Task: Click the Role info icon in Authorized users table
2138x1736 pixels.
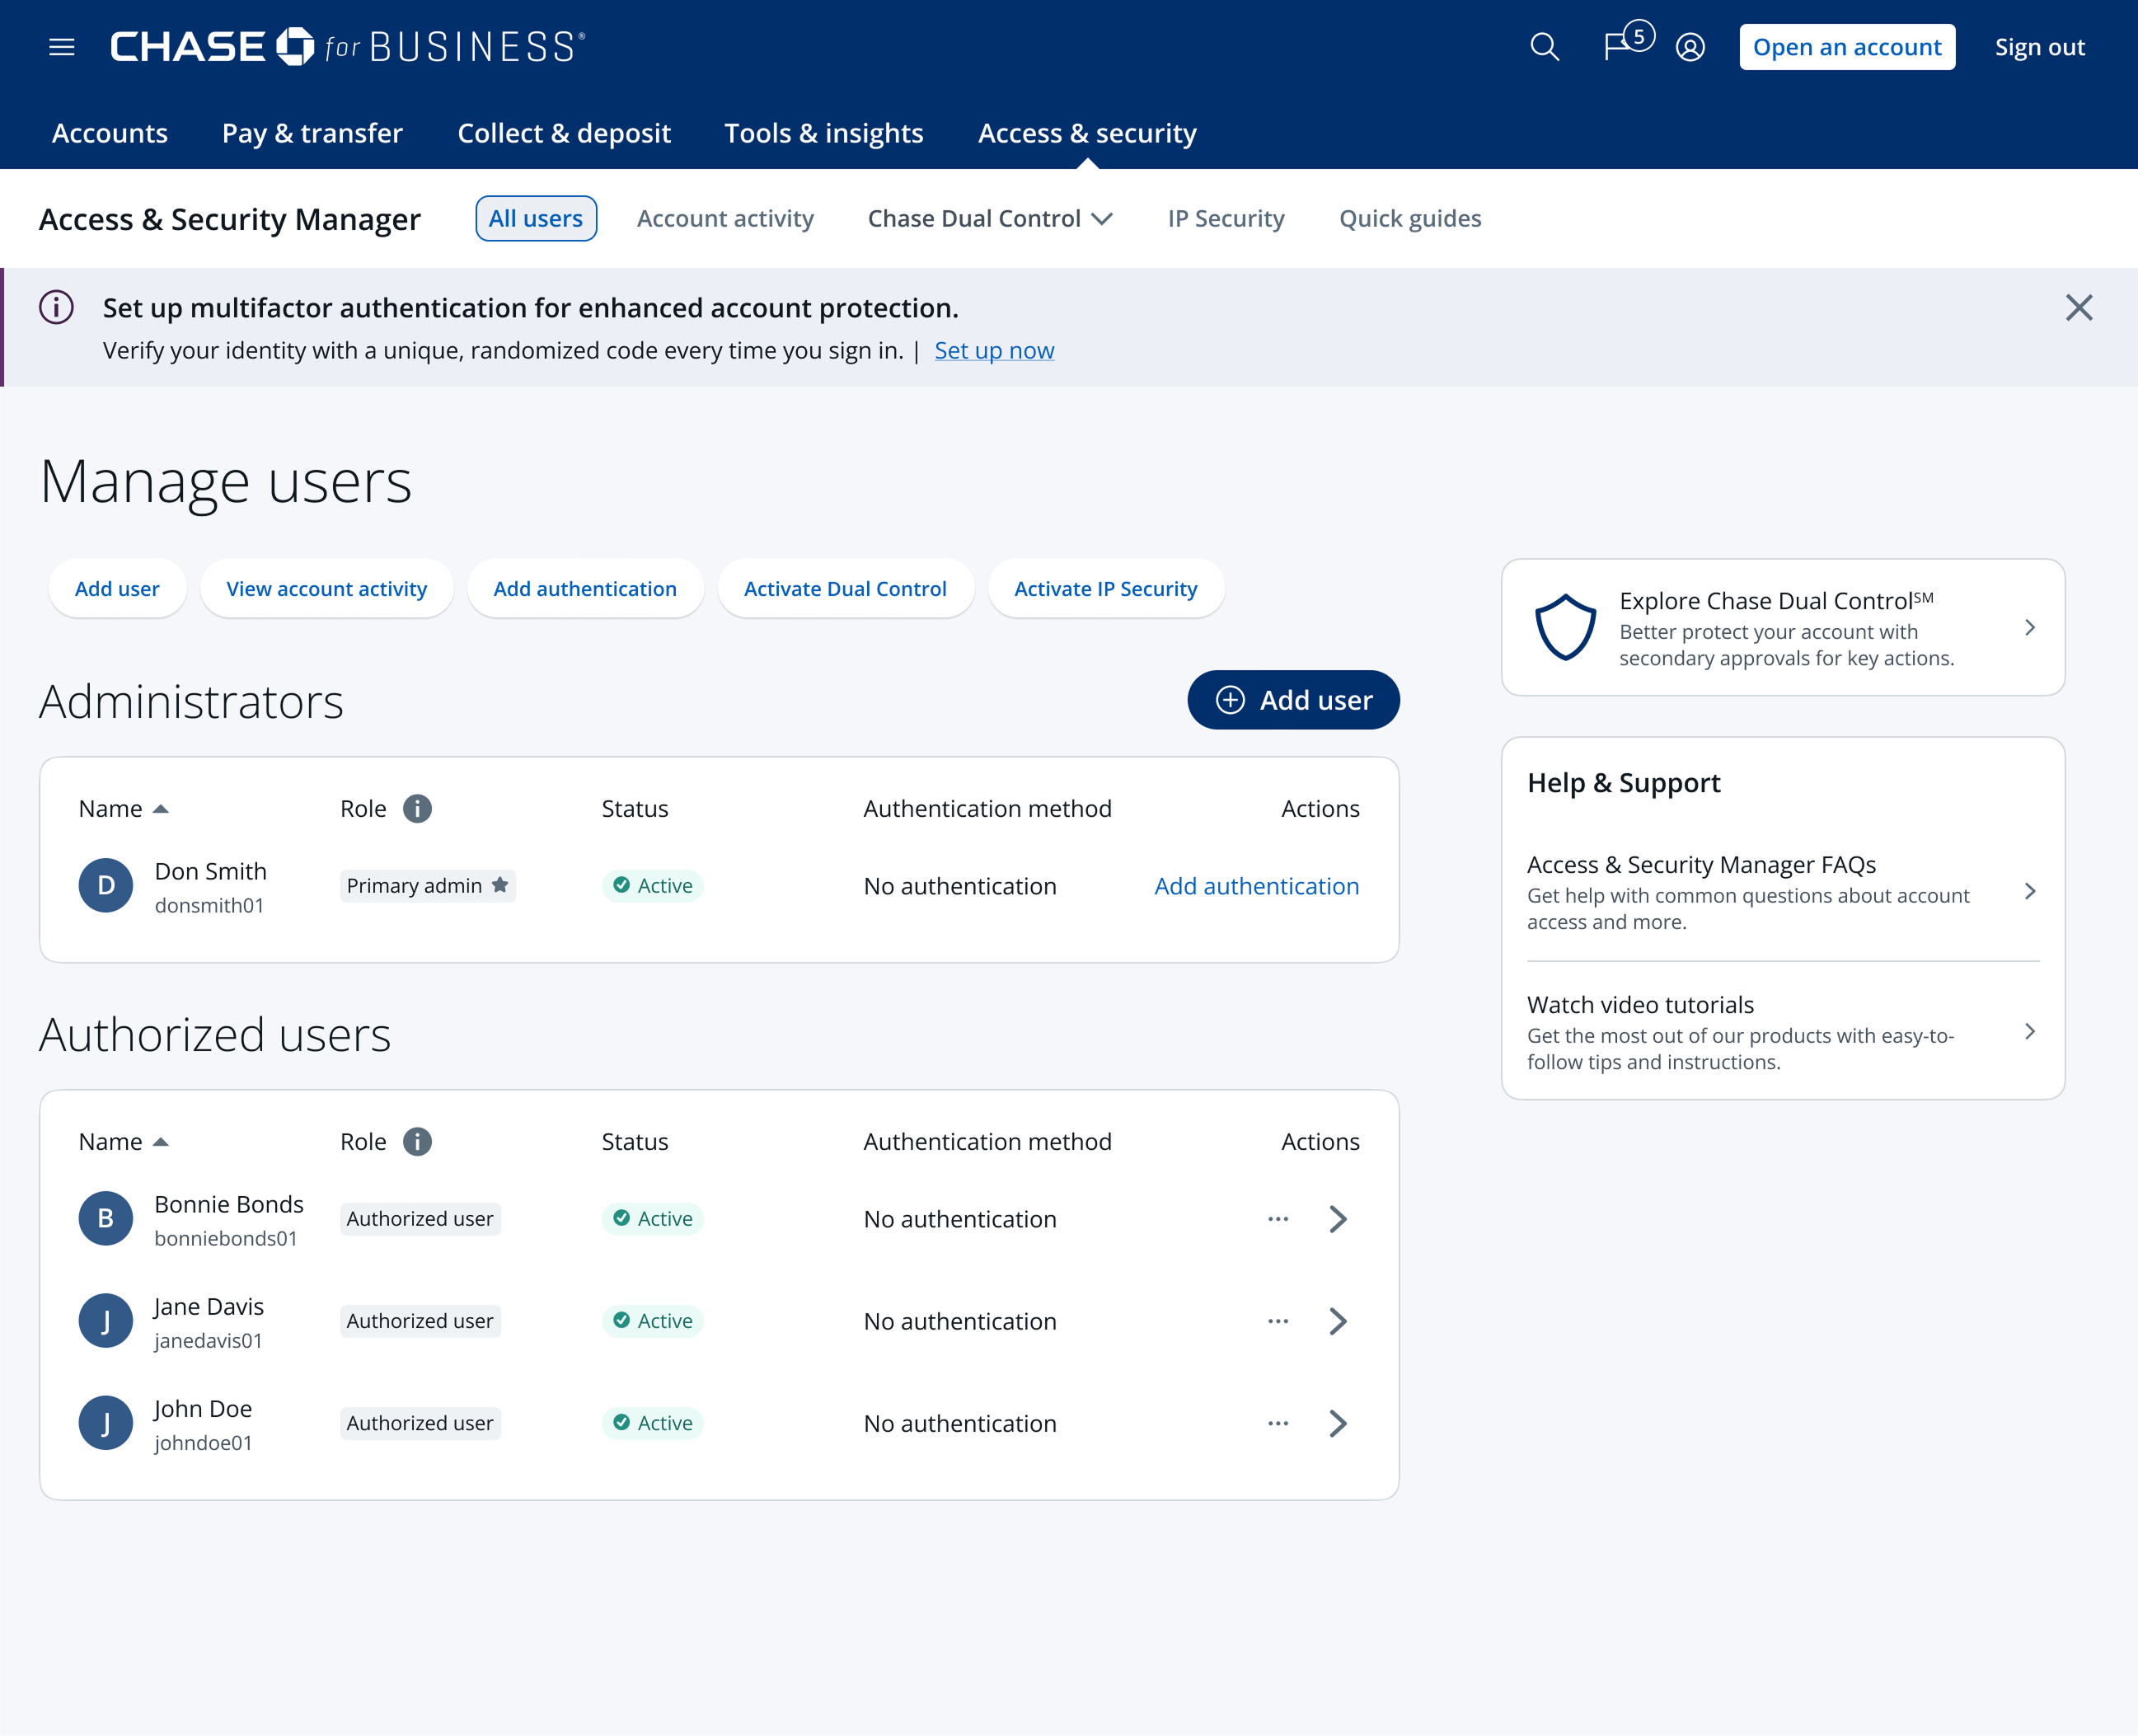Action: tap(417, 1141)
